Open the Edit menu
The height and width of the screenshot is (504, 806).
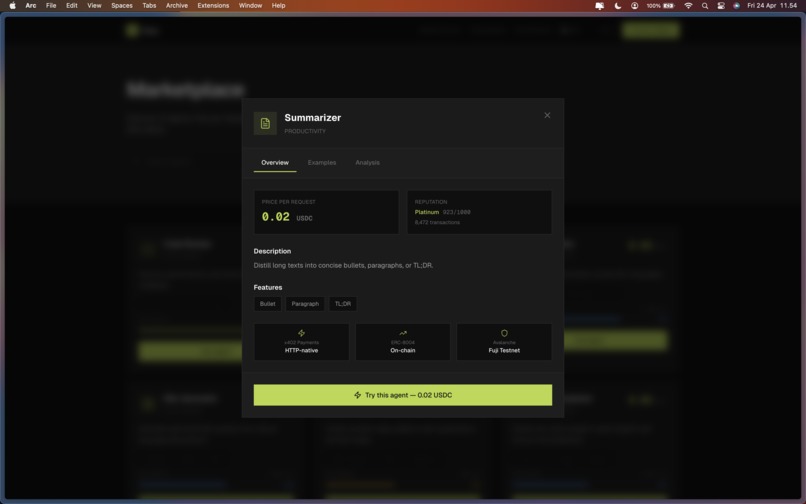click(x=71, y=6)
